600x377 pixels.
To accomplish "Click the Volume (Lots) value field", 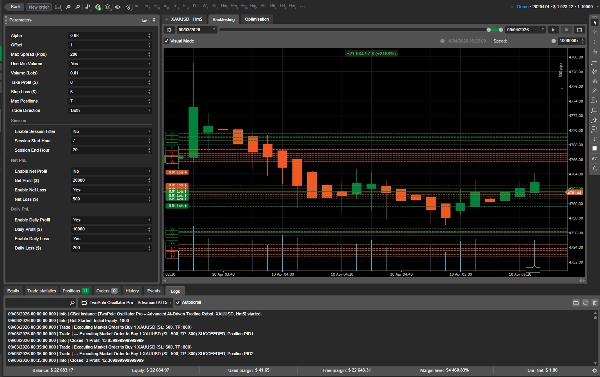I will pyautogui.click(x=110, y=73).
